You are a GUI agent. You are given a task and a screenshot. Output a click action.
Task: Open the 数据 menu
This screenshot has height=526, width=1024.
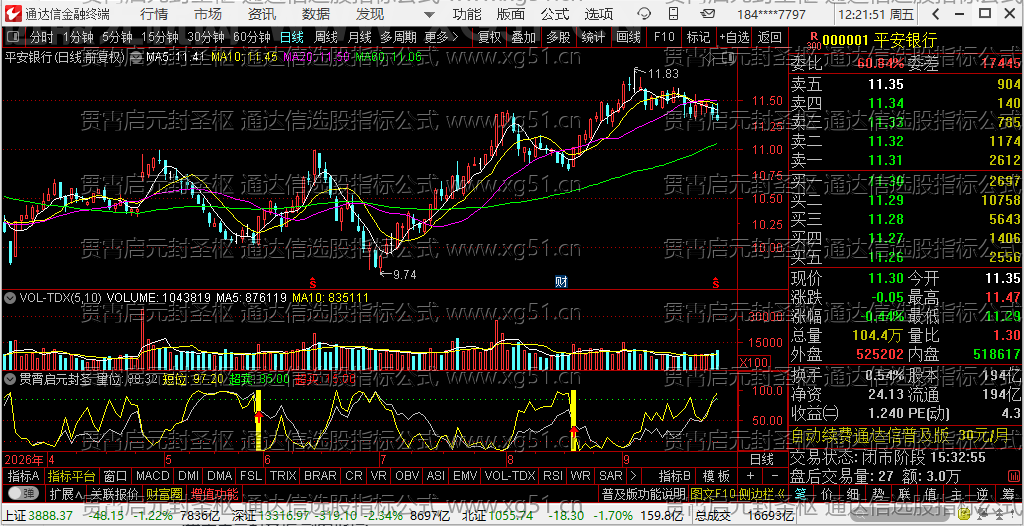pyautogui.click(x=316, y=14)
